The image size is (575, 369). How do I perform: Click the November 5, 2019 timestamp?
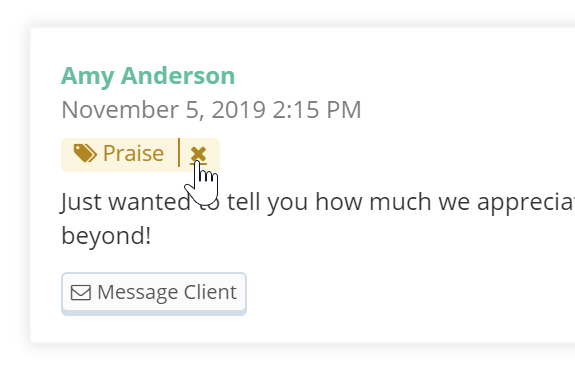pyautogui.click(x=211, y=109)
